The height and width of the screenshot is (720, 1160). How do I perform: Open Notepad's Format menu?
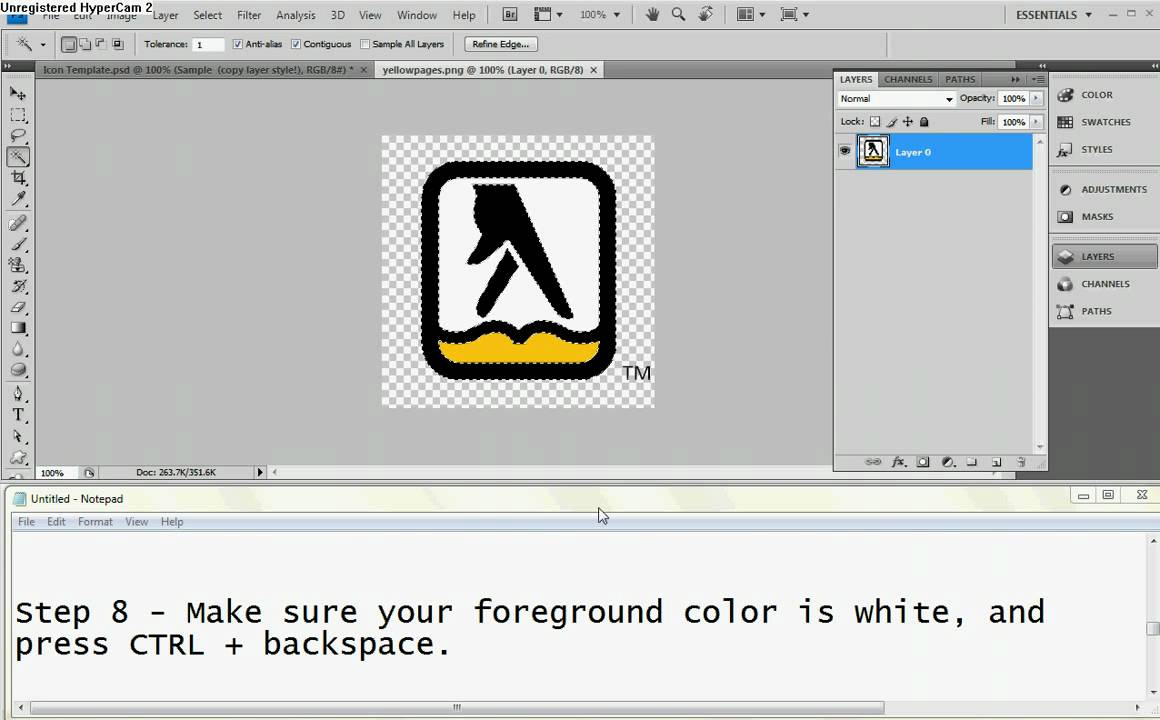click(94, 521)
